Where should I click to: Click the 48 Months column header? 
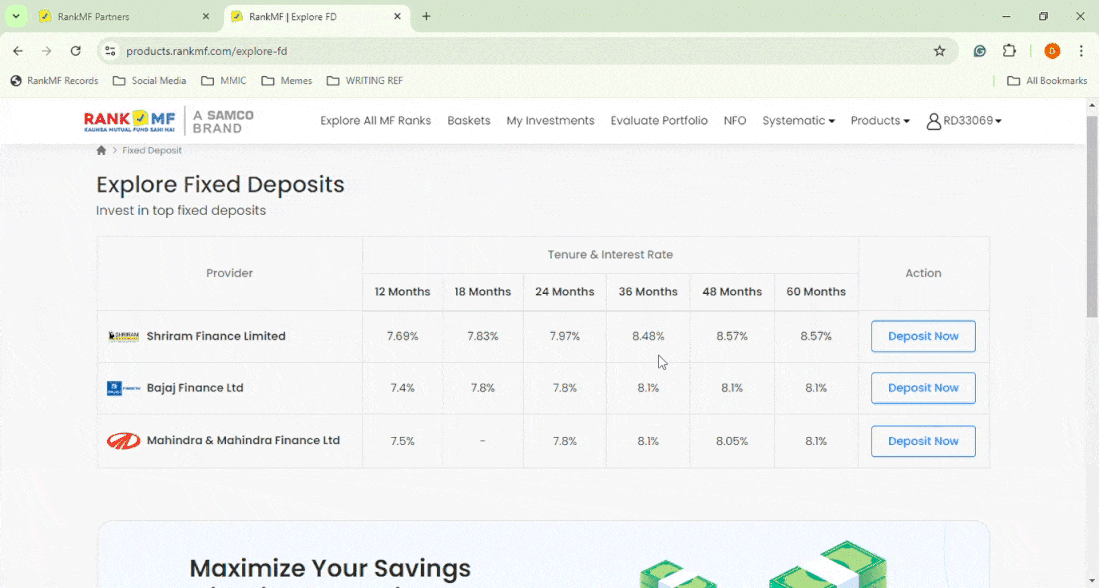(732, 292)
